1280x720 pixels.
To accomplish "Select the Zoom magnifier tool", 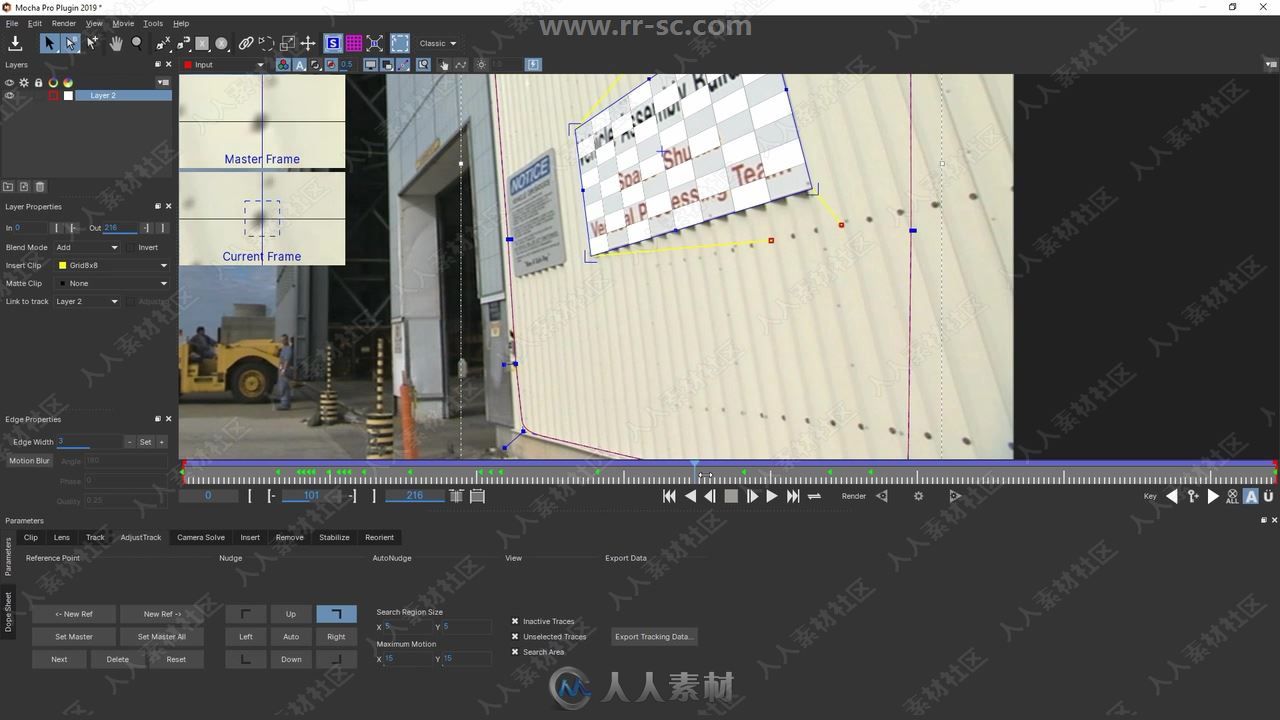I will click(x=137, y=43).
